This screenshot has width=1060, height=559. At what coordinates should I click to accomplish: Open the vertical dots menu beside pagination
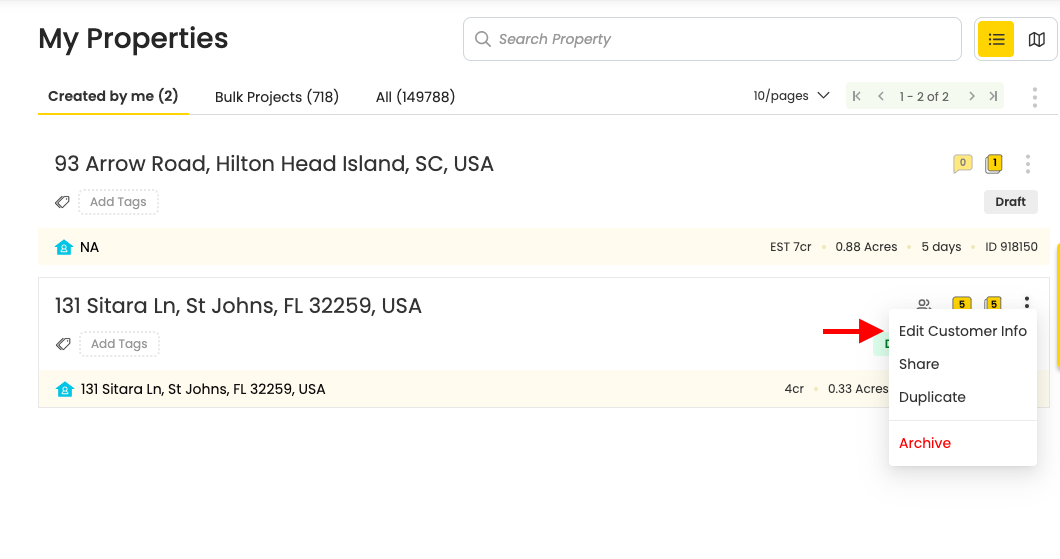[x=1034, y=97]
